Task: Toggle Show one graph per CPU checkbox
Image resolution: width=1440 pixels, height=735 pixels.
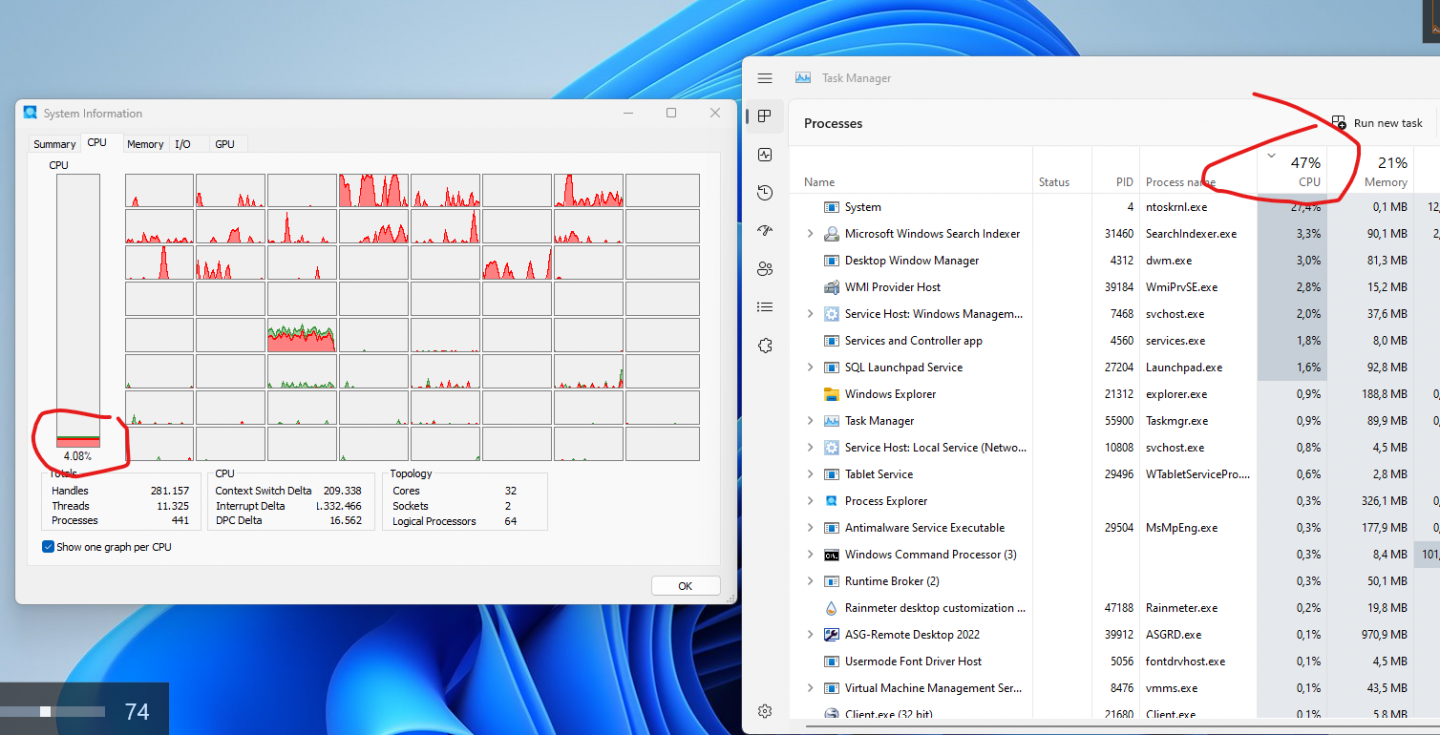Action: click(48, 547)
